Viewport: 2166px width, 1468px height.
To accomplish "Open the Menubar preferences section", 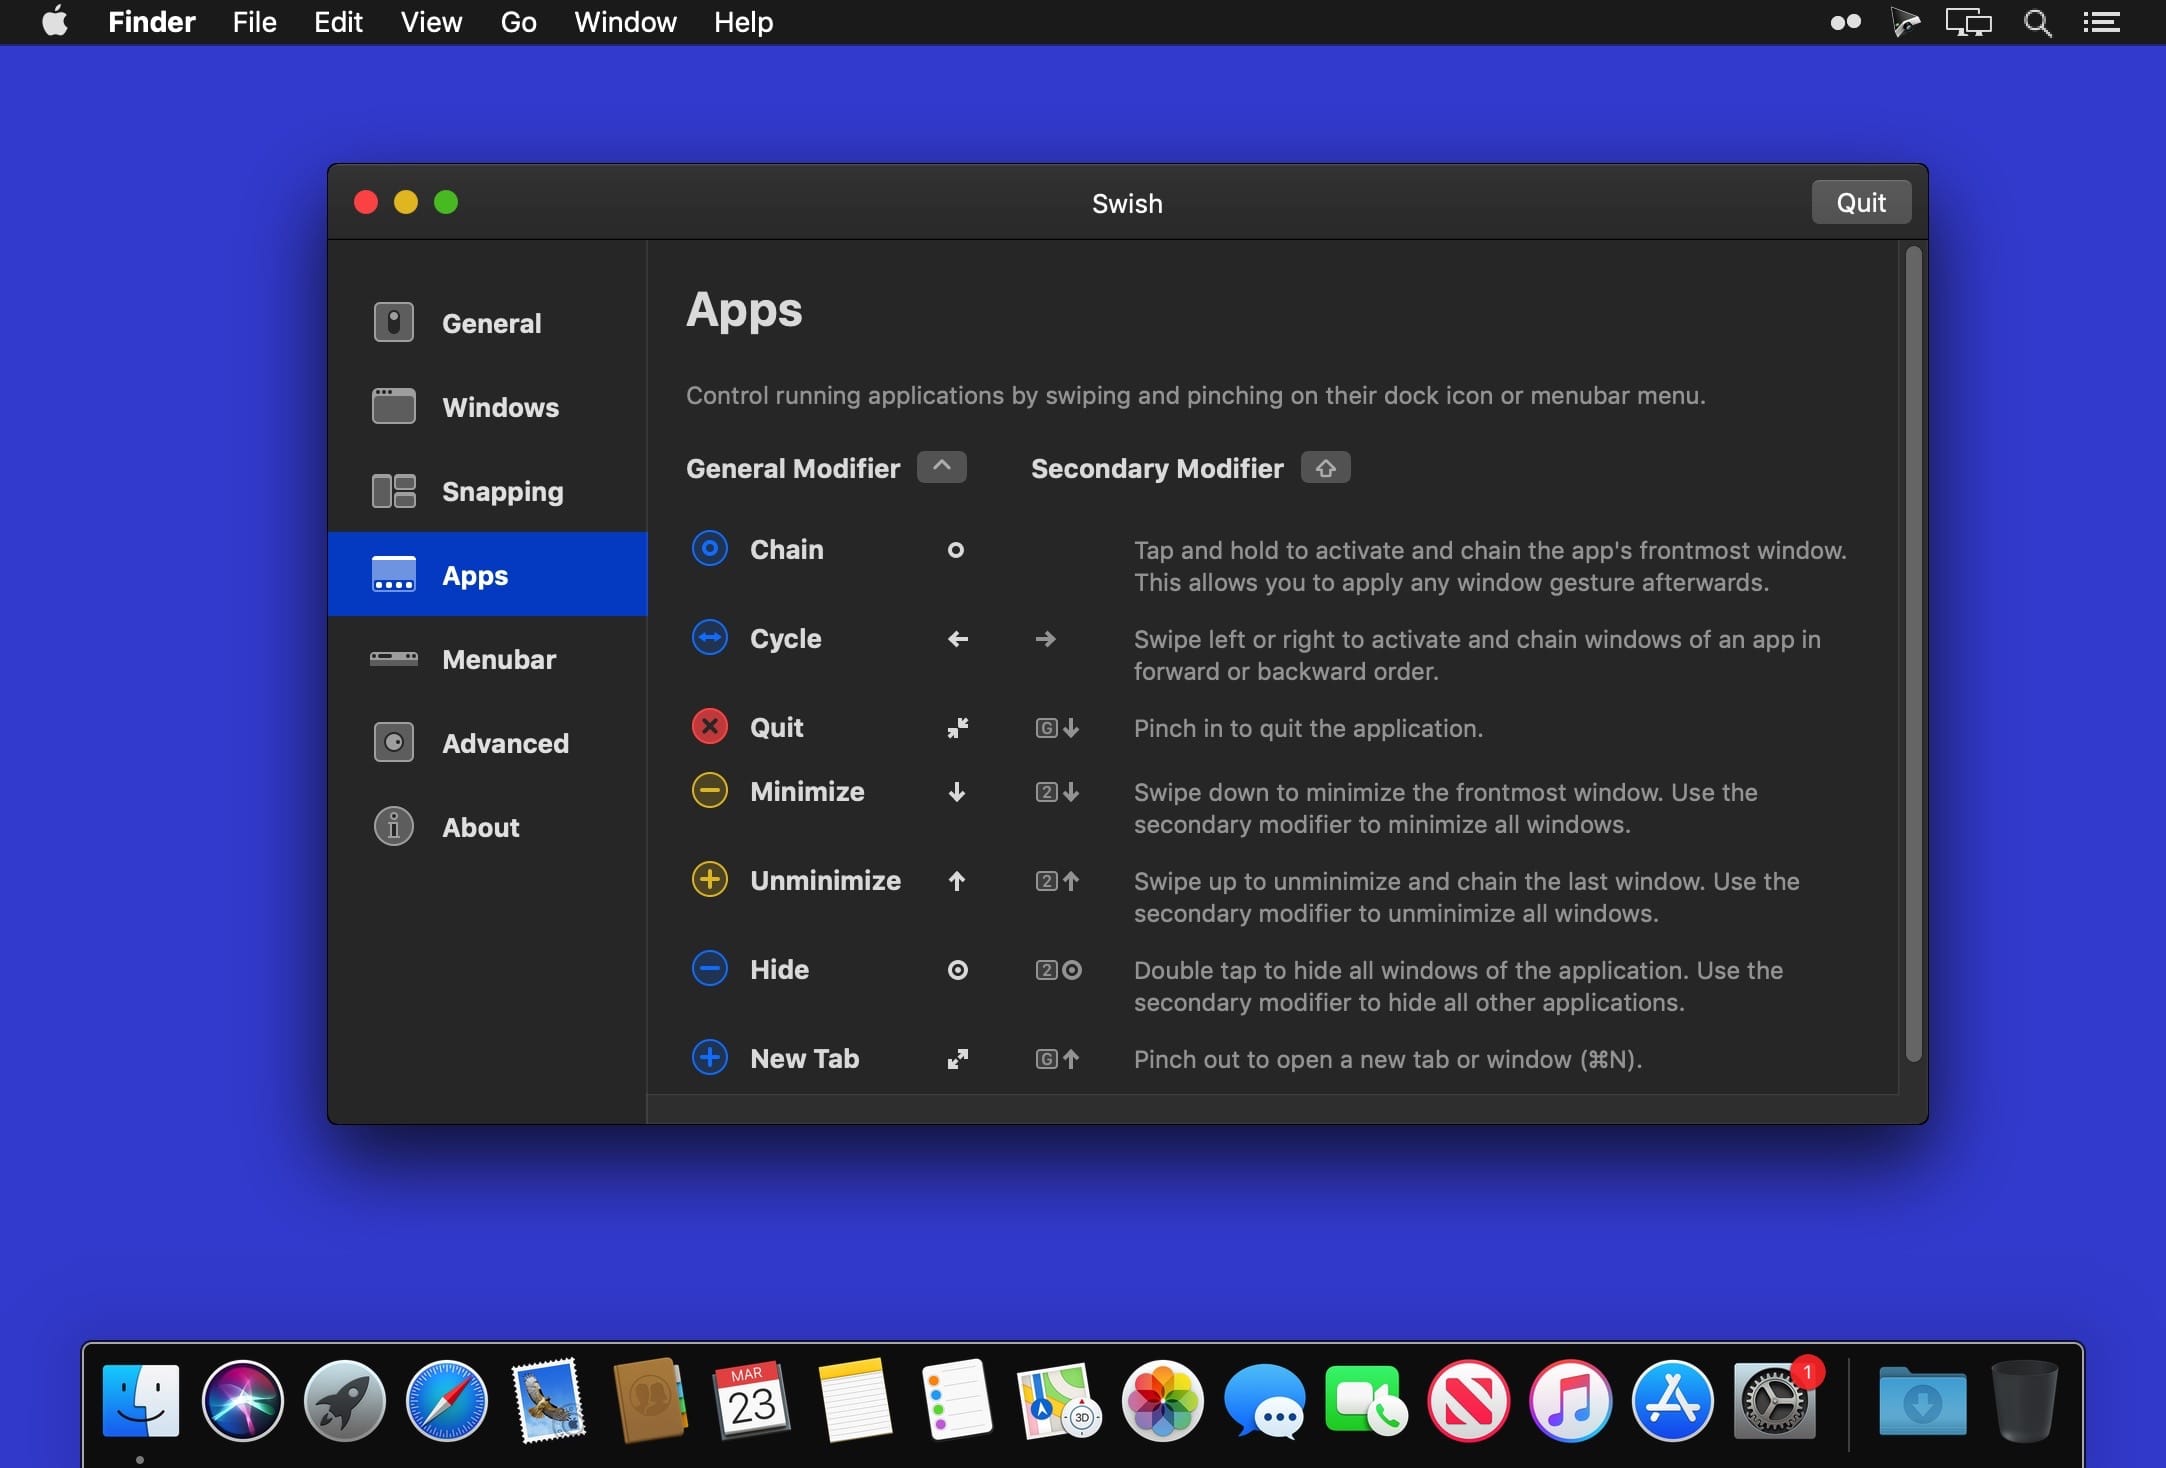I will tap(488, 659).
